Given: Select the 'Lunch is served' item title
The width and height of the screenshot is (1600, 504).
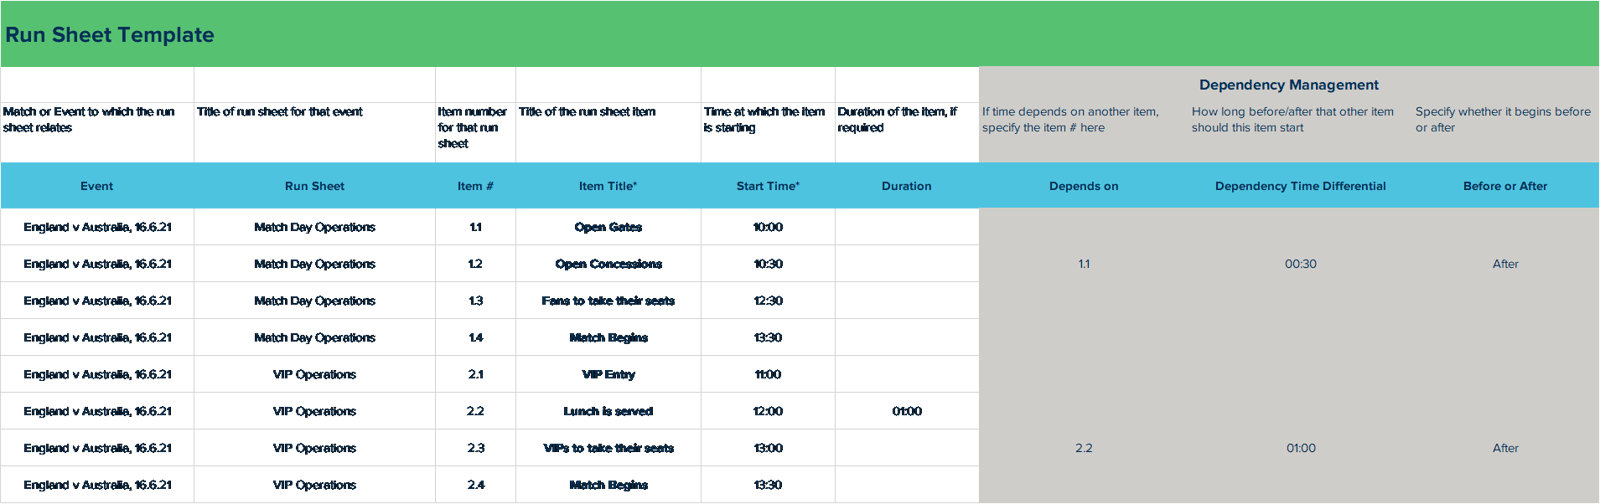Looking at the screenshot, I should coord(608,412).
